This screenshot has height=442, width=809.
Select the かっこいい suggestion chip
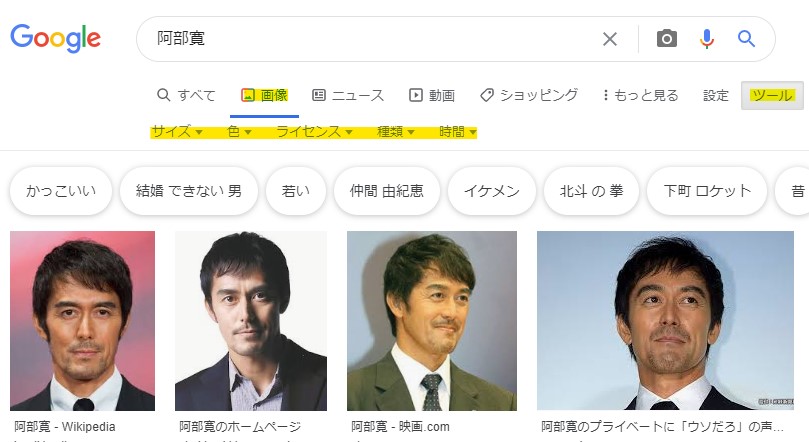tap(61, 191)
